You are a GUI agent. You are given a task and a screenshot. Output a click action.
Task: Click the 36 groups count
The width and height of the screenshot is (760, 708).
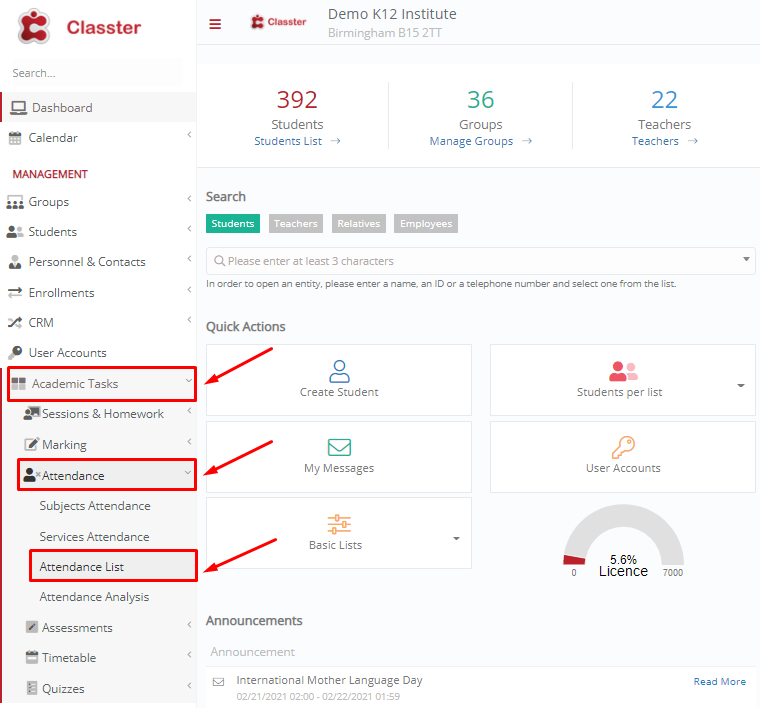tap(480, 99)
